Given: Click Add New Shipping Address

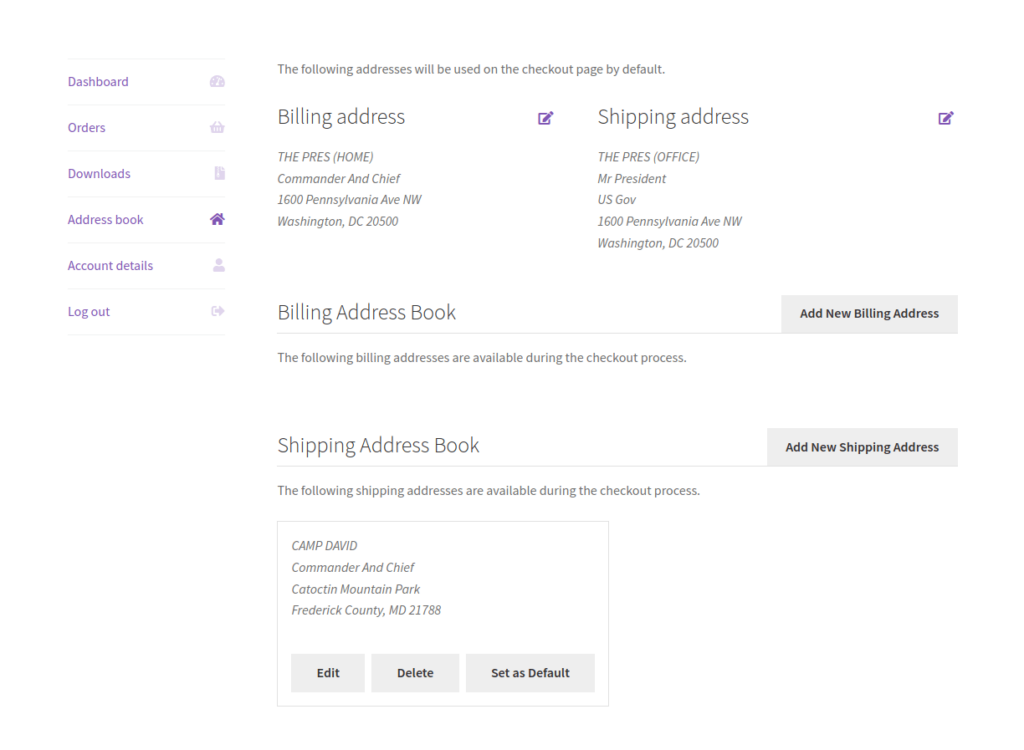Looking at the screenshot, I should coord(862,447).
